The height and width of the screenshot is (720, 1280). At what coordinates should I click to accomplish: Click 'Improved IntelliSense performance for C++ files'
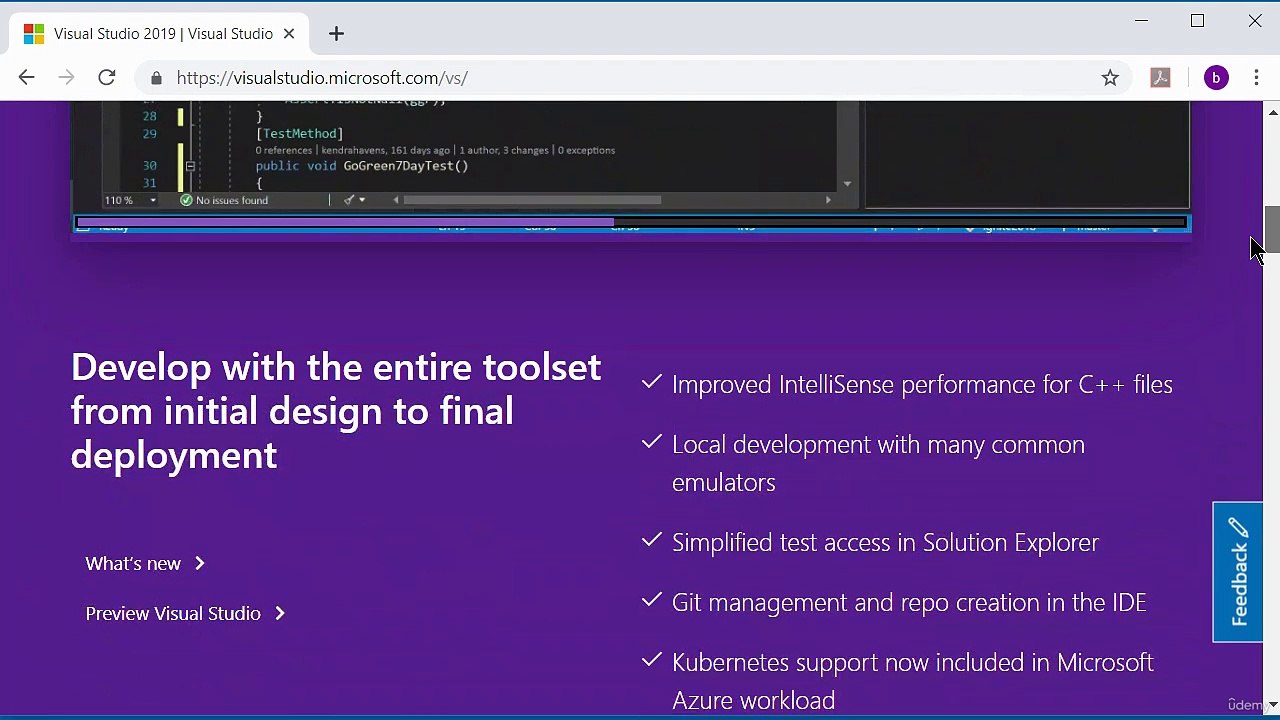tap(922, 385)
